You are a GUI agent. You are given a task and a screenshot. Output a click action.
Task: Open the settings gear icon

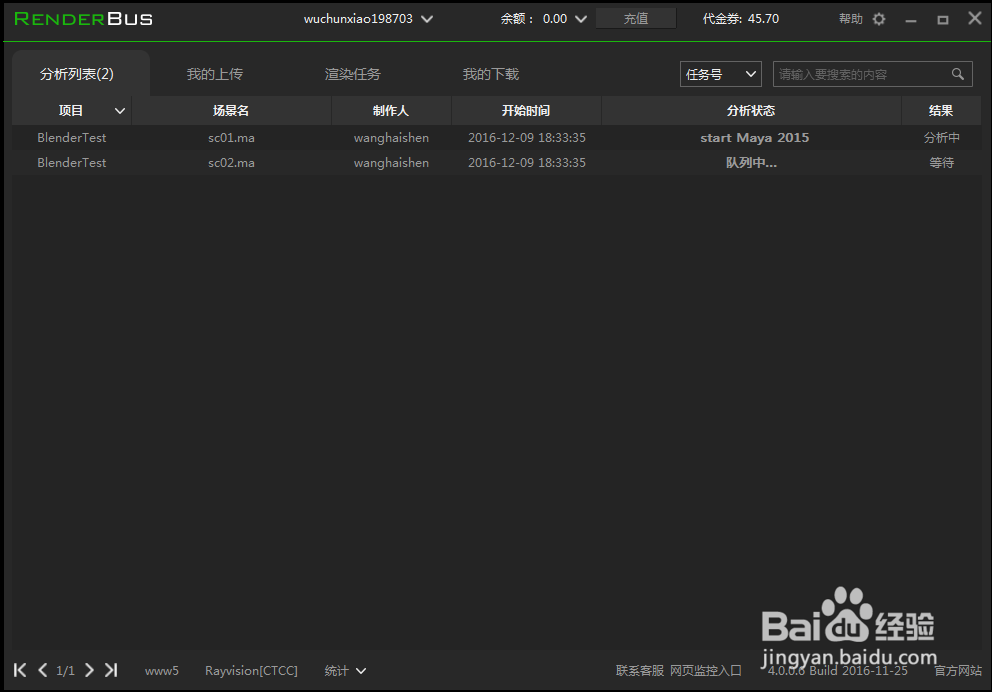coord(879,19)
